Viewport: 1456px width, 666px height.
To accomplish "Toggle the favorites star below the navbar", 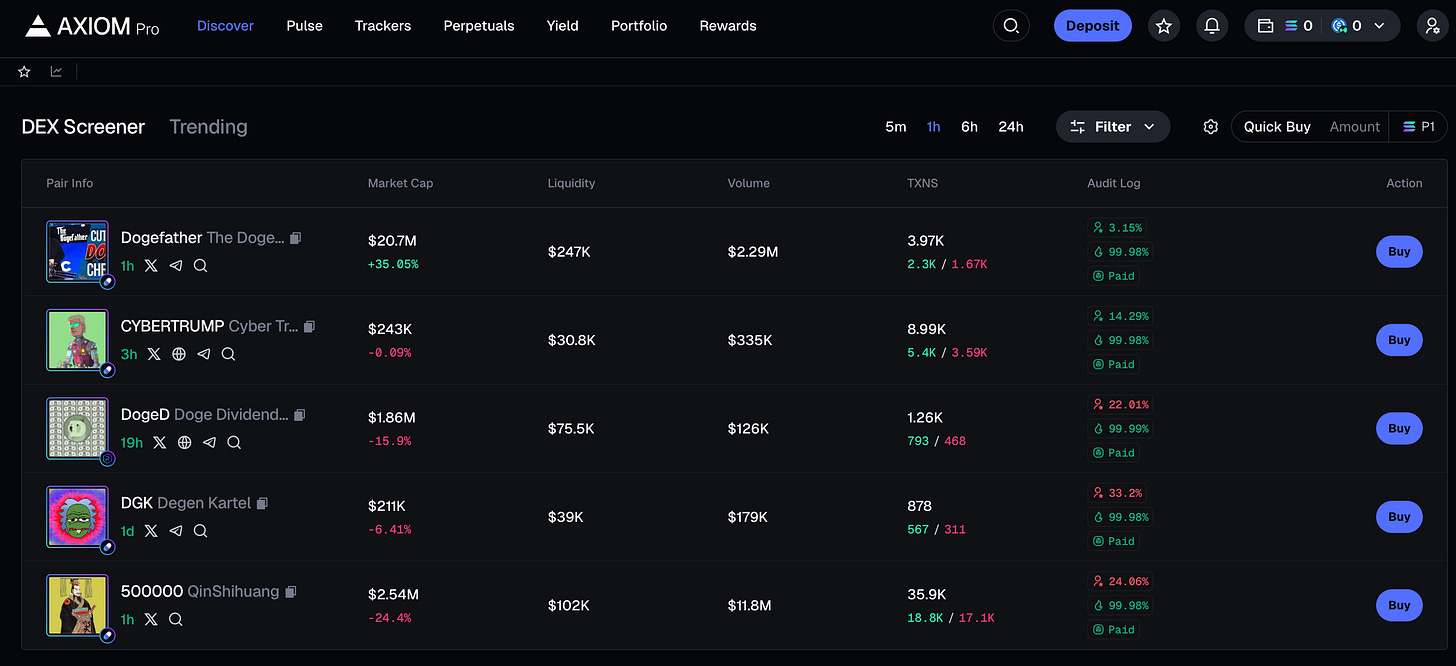I will coord(23,71).
